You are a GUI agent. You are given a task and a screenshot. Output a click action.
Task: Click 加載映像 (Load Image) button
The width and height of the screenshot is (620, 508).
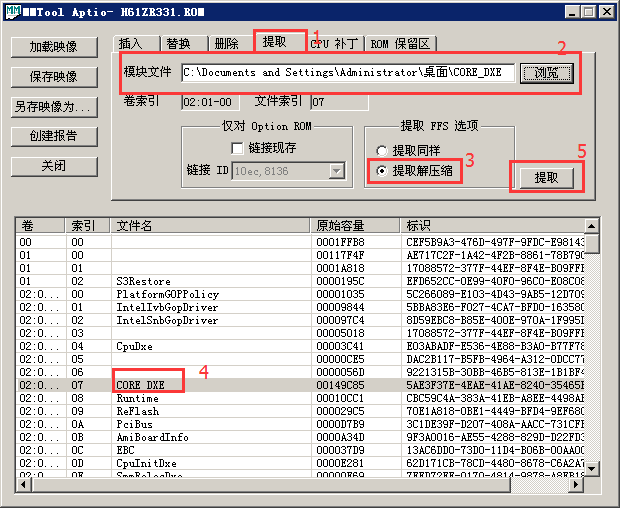tap(54, 47)
